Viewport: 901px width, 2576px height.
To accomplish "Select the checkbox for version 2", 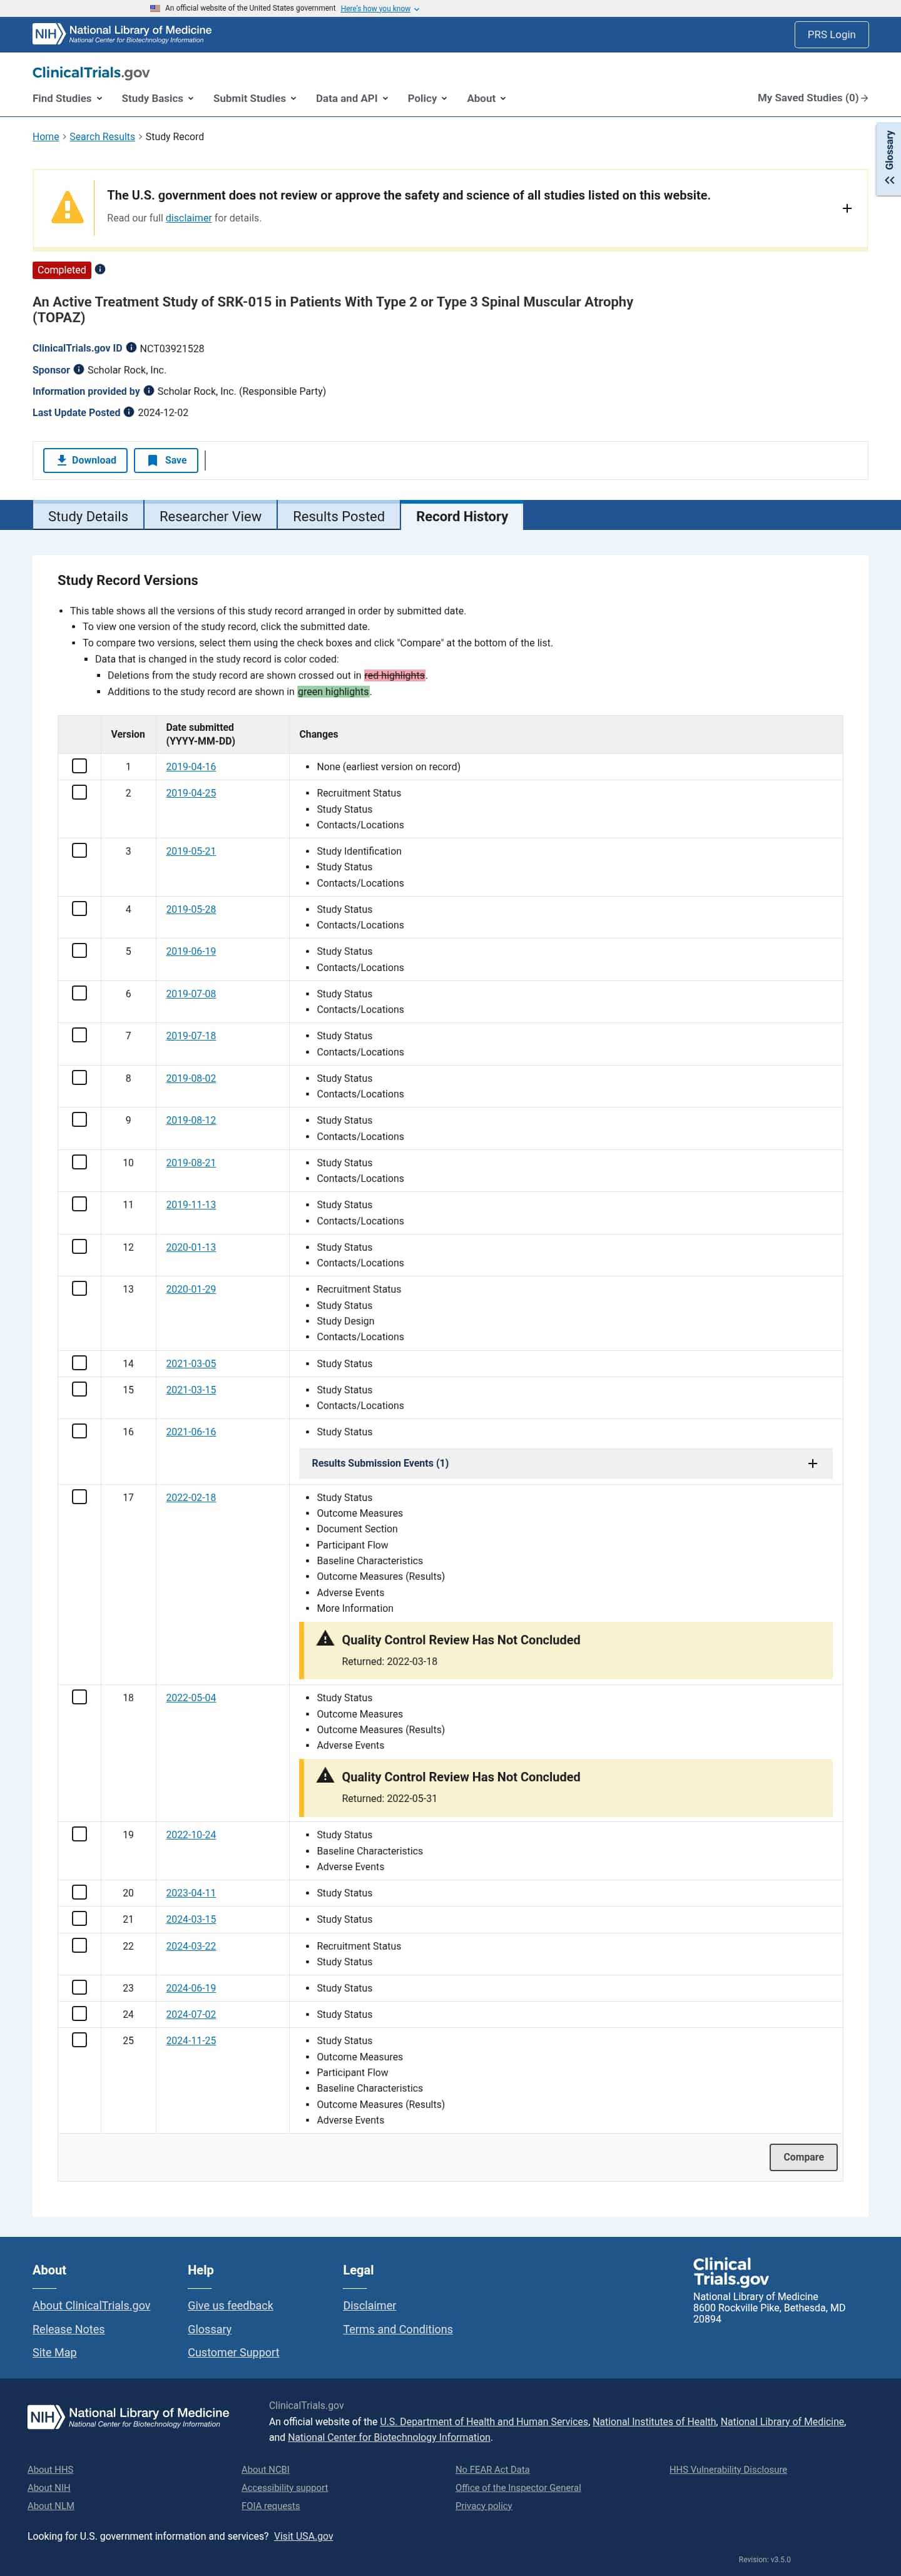I will click(x=79, y=792).
